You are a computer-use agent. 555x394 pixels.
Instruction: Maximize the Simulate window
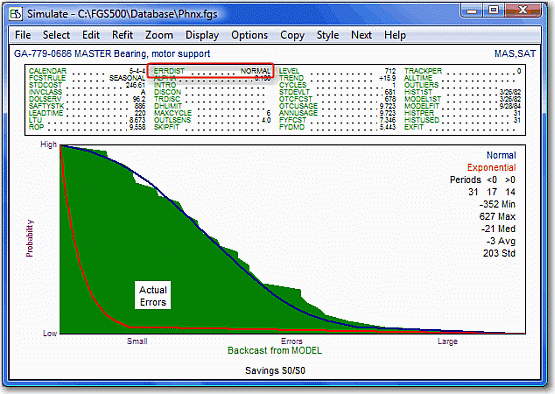[494, 10]
